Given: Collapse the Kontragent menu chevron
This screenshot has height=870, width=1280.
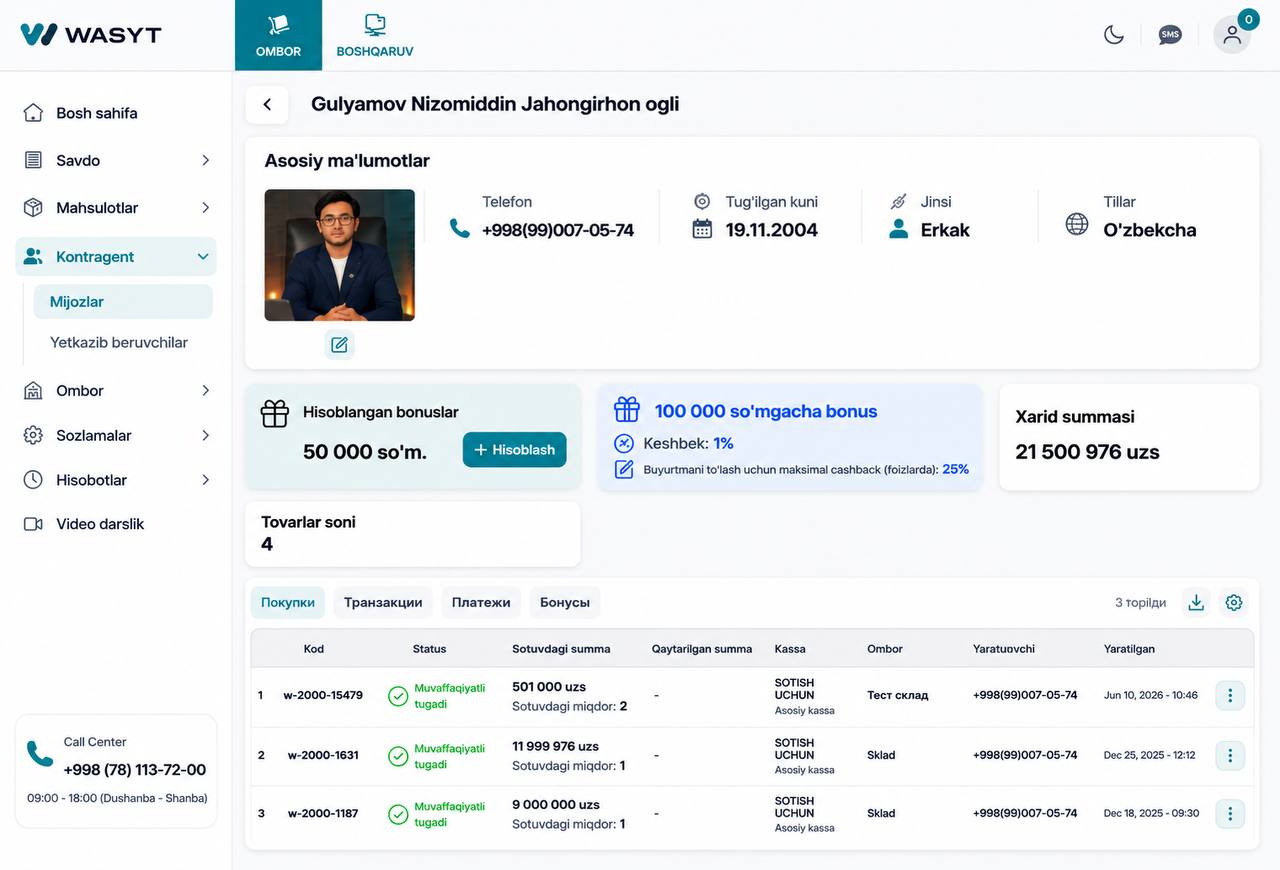Looking at the screenshot, I should (203, 257).
